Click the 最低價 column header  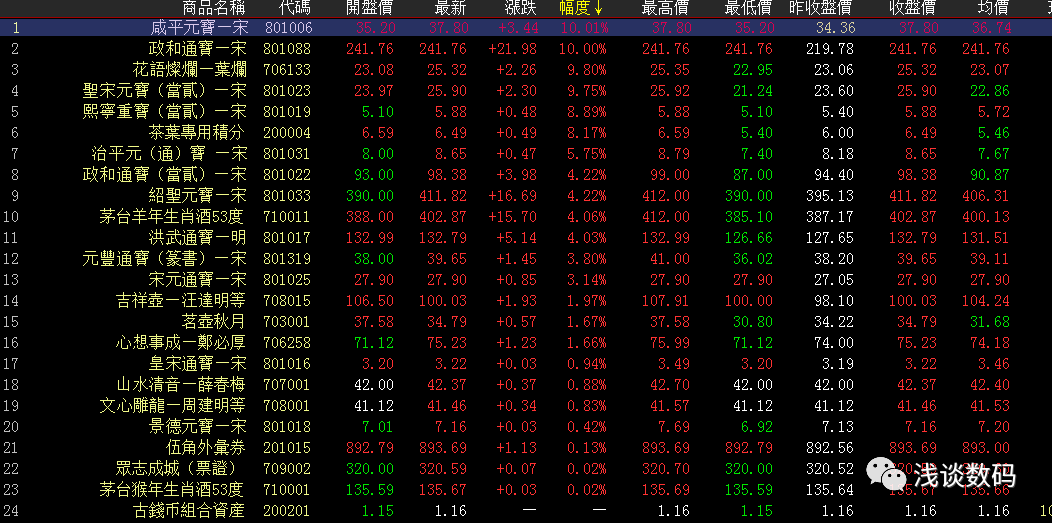[x=748, y=9]
